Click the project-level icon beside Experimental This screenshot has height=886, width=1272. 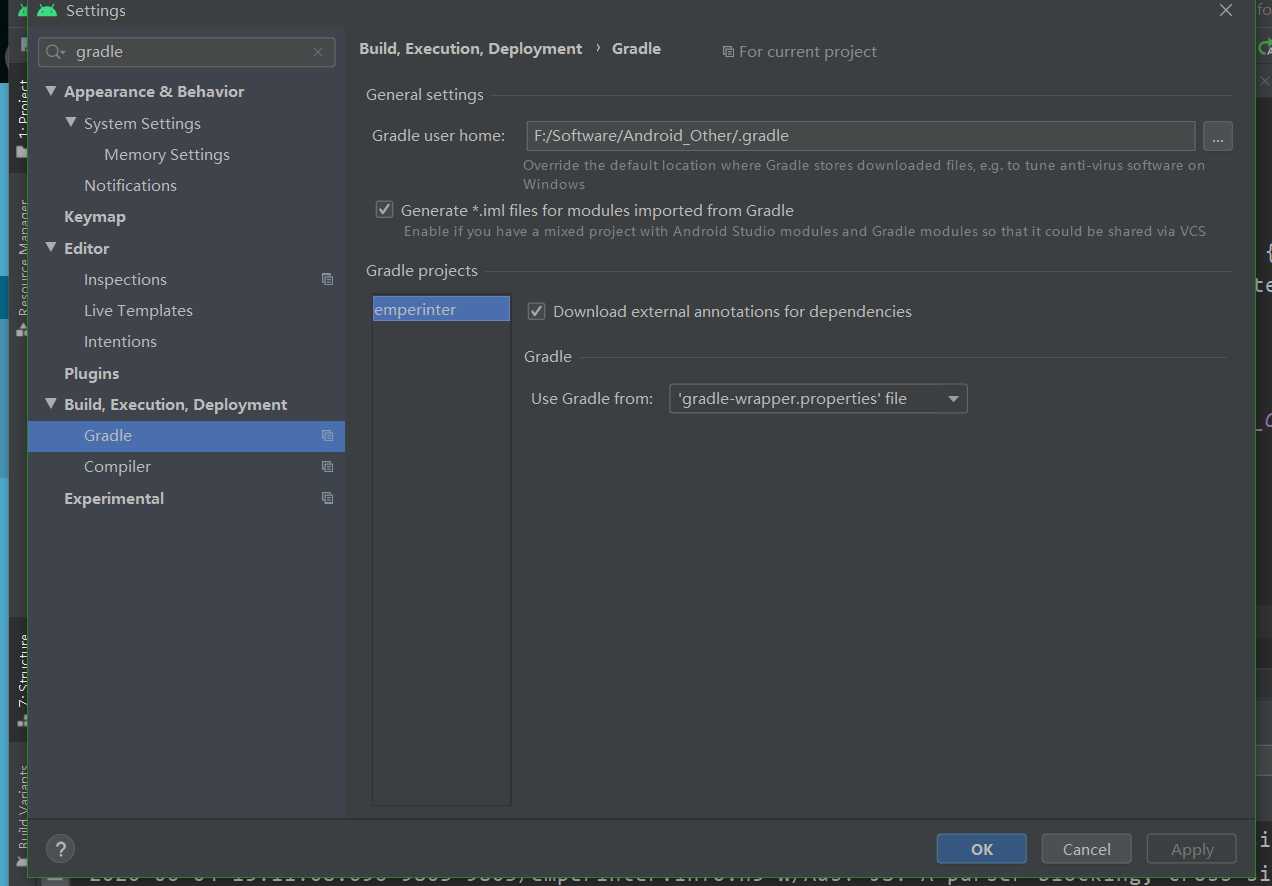tap(327, 498)
